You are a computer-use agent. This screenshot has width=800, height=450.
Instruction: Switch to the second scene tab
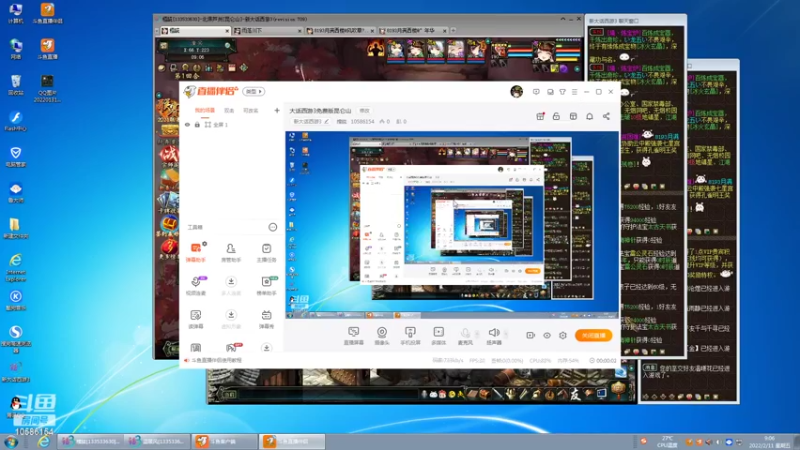tap(229, 110)
